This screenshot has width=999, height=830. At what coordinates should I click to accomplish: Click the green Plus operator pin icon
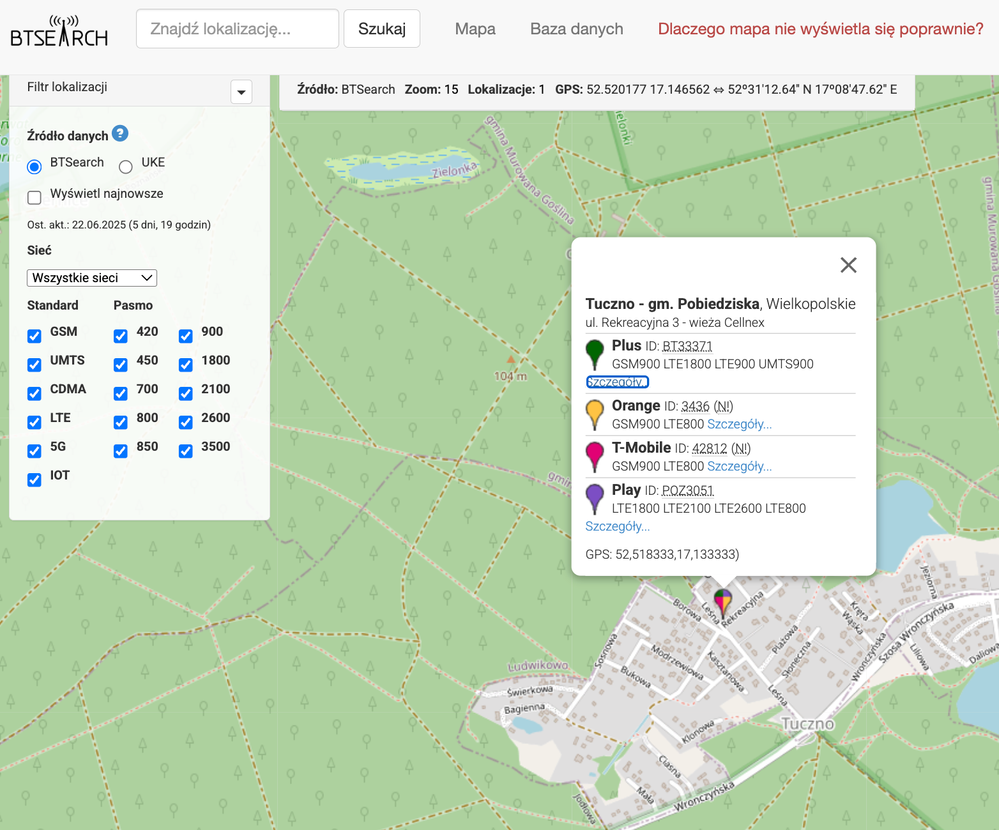(x=595, y=354)
